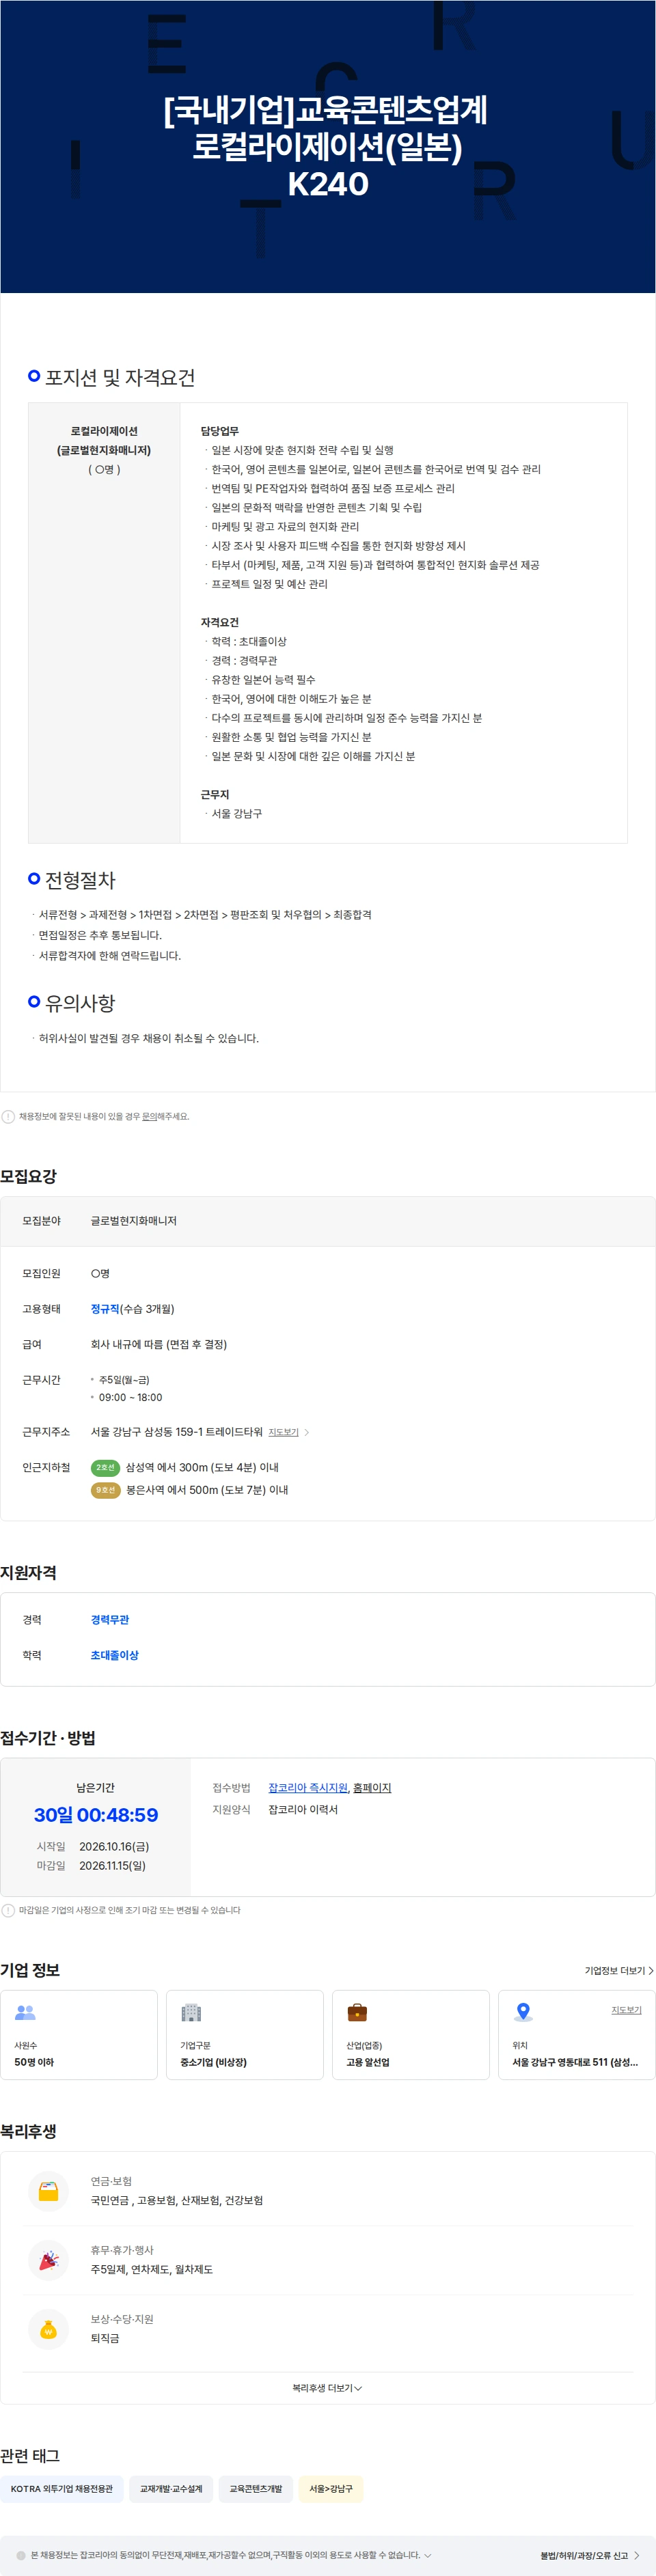
Task: Click the 산업(업종) briefcase icon
Action: point(357,2012)
